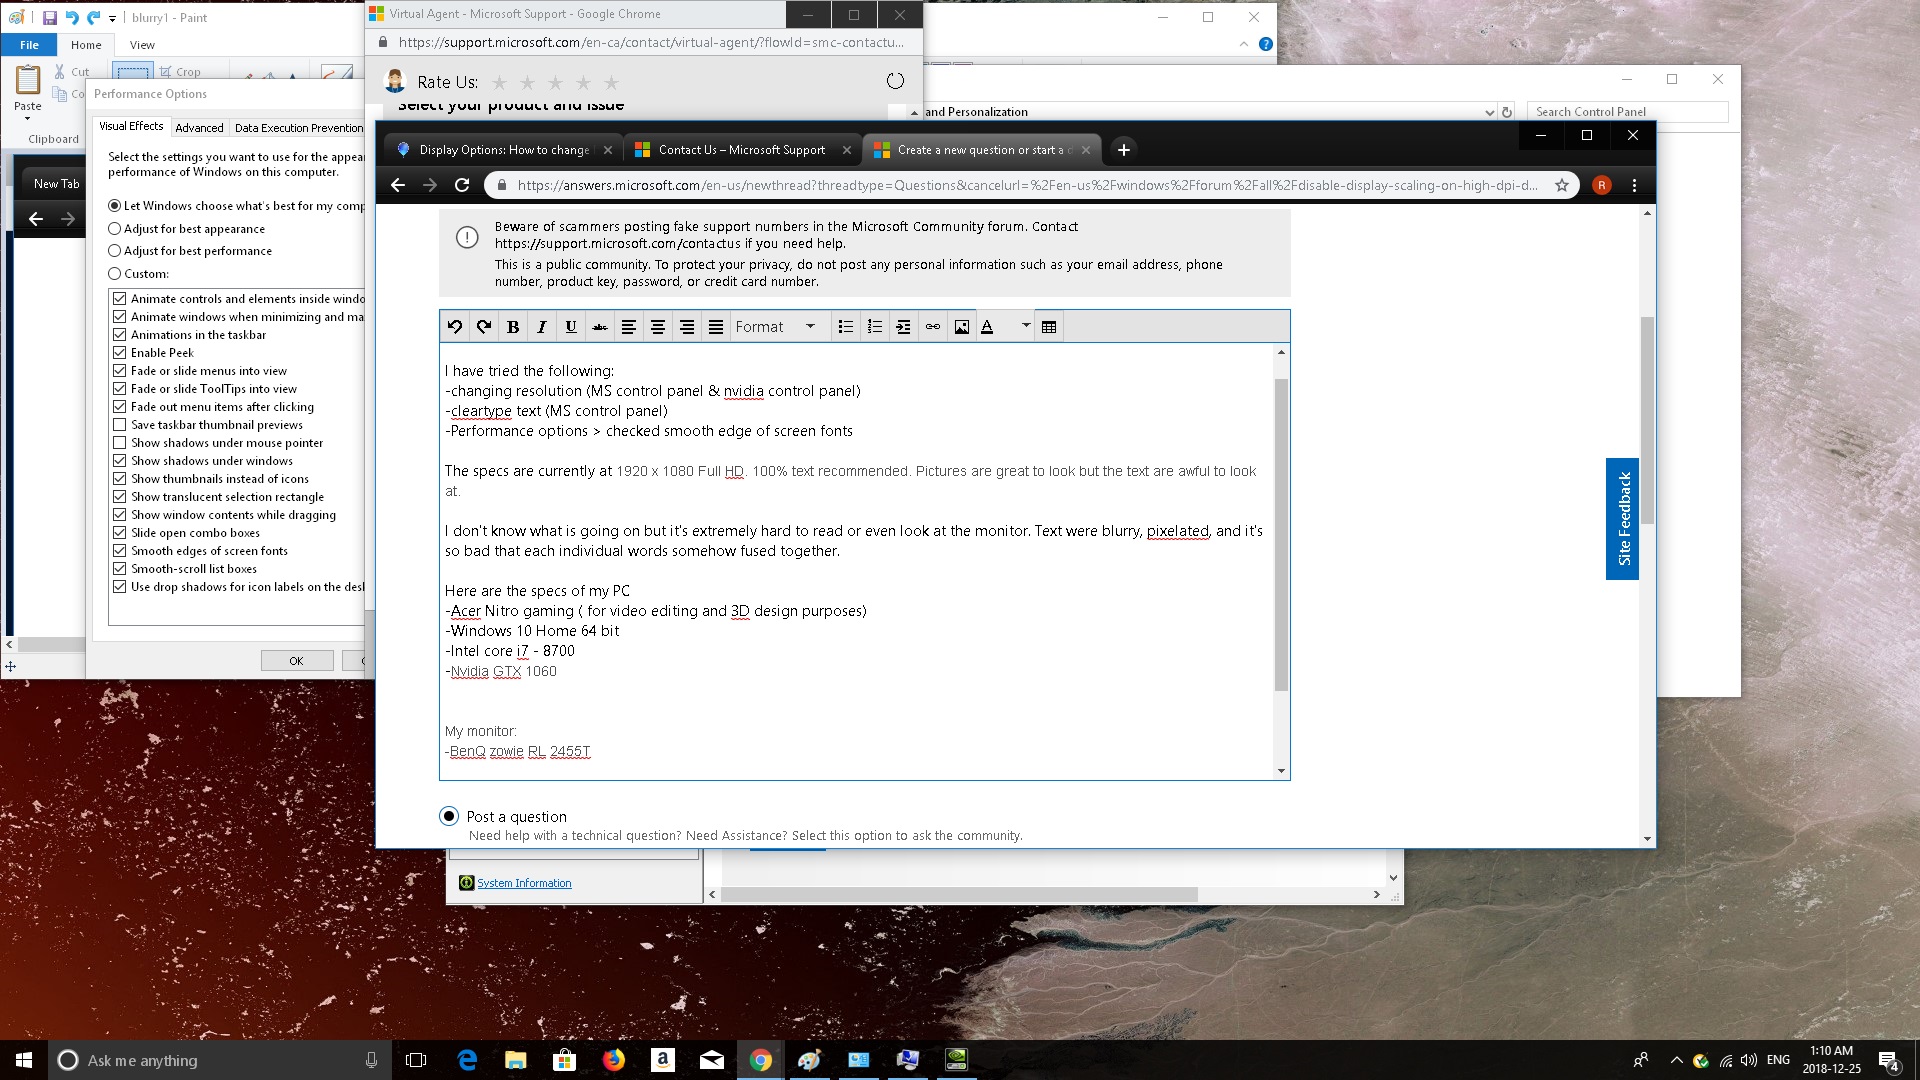Select 'Adjust for best performance' option

(x=190, y=251)
